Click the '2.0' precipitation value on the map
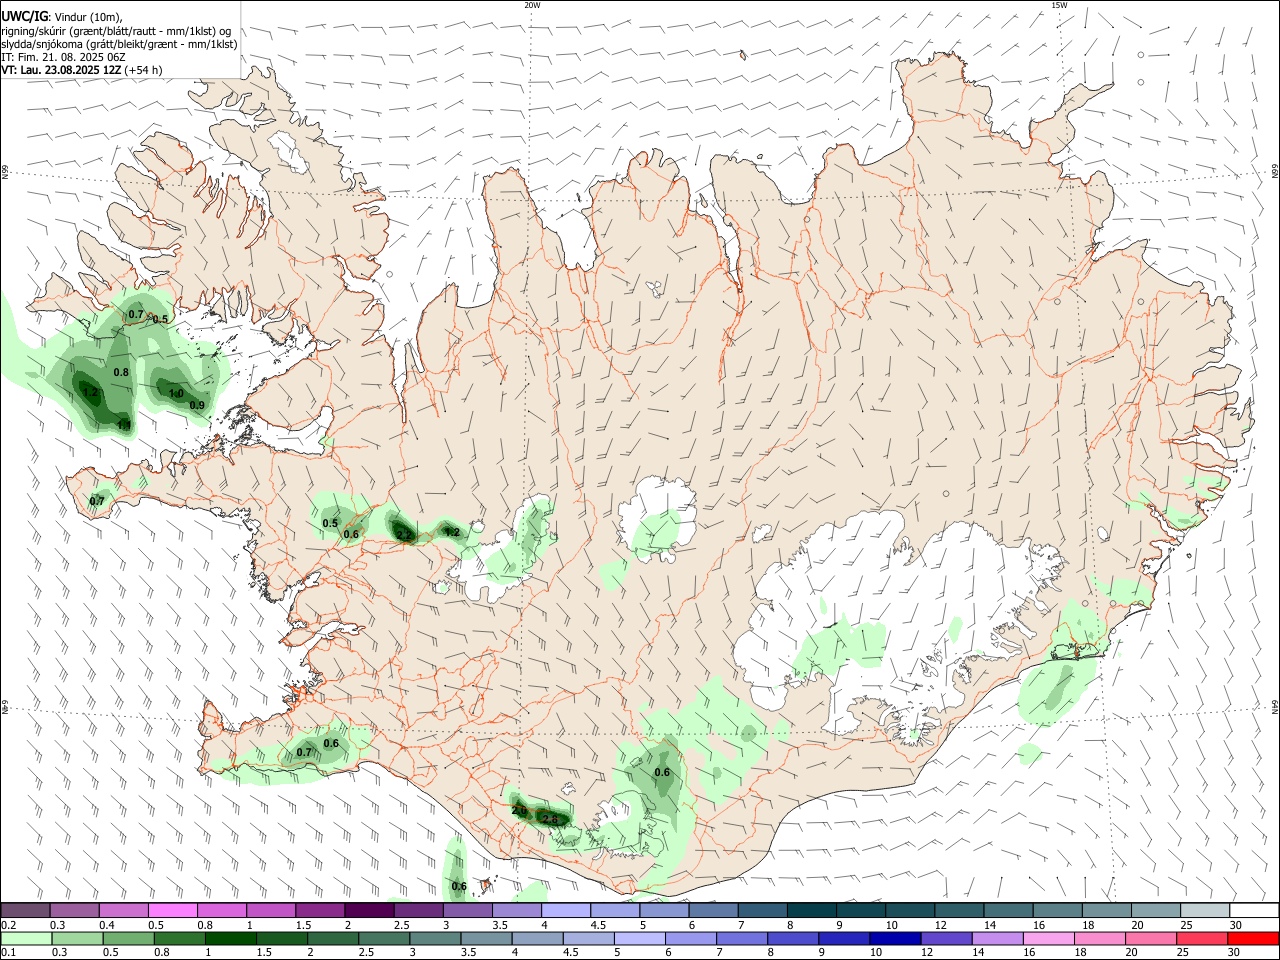1280x960 pixels. (x=519, y=810)
